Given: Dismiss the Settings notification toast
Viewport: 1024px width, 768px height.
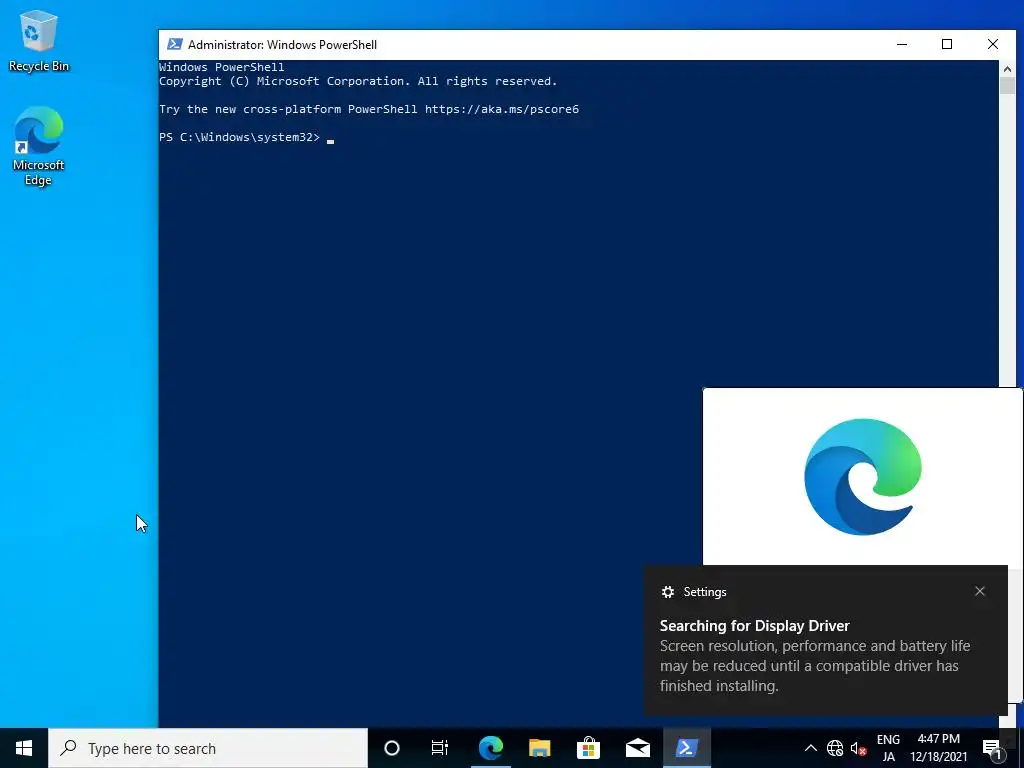Looking at the screenshot, I should (x=980, y=591).
